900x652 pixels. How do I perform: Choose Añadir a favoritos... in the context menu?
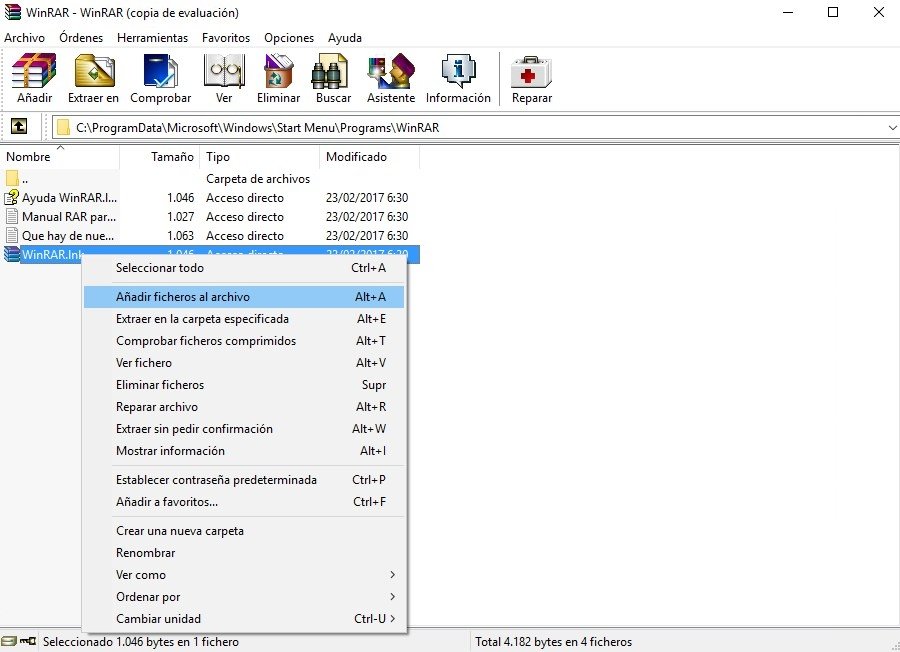click(x=244, y=502)
